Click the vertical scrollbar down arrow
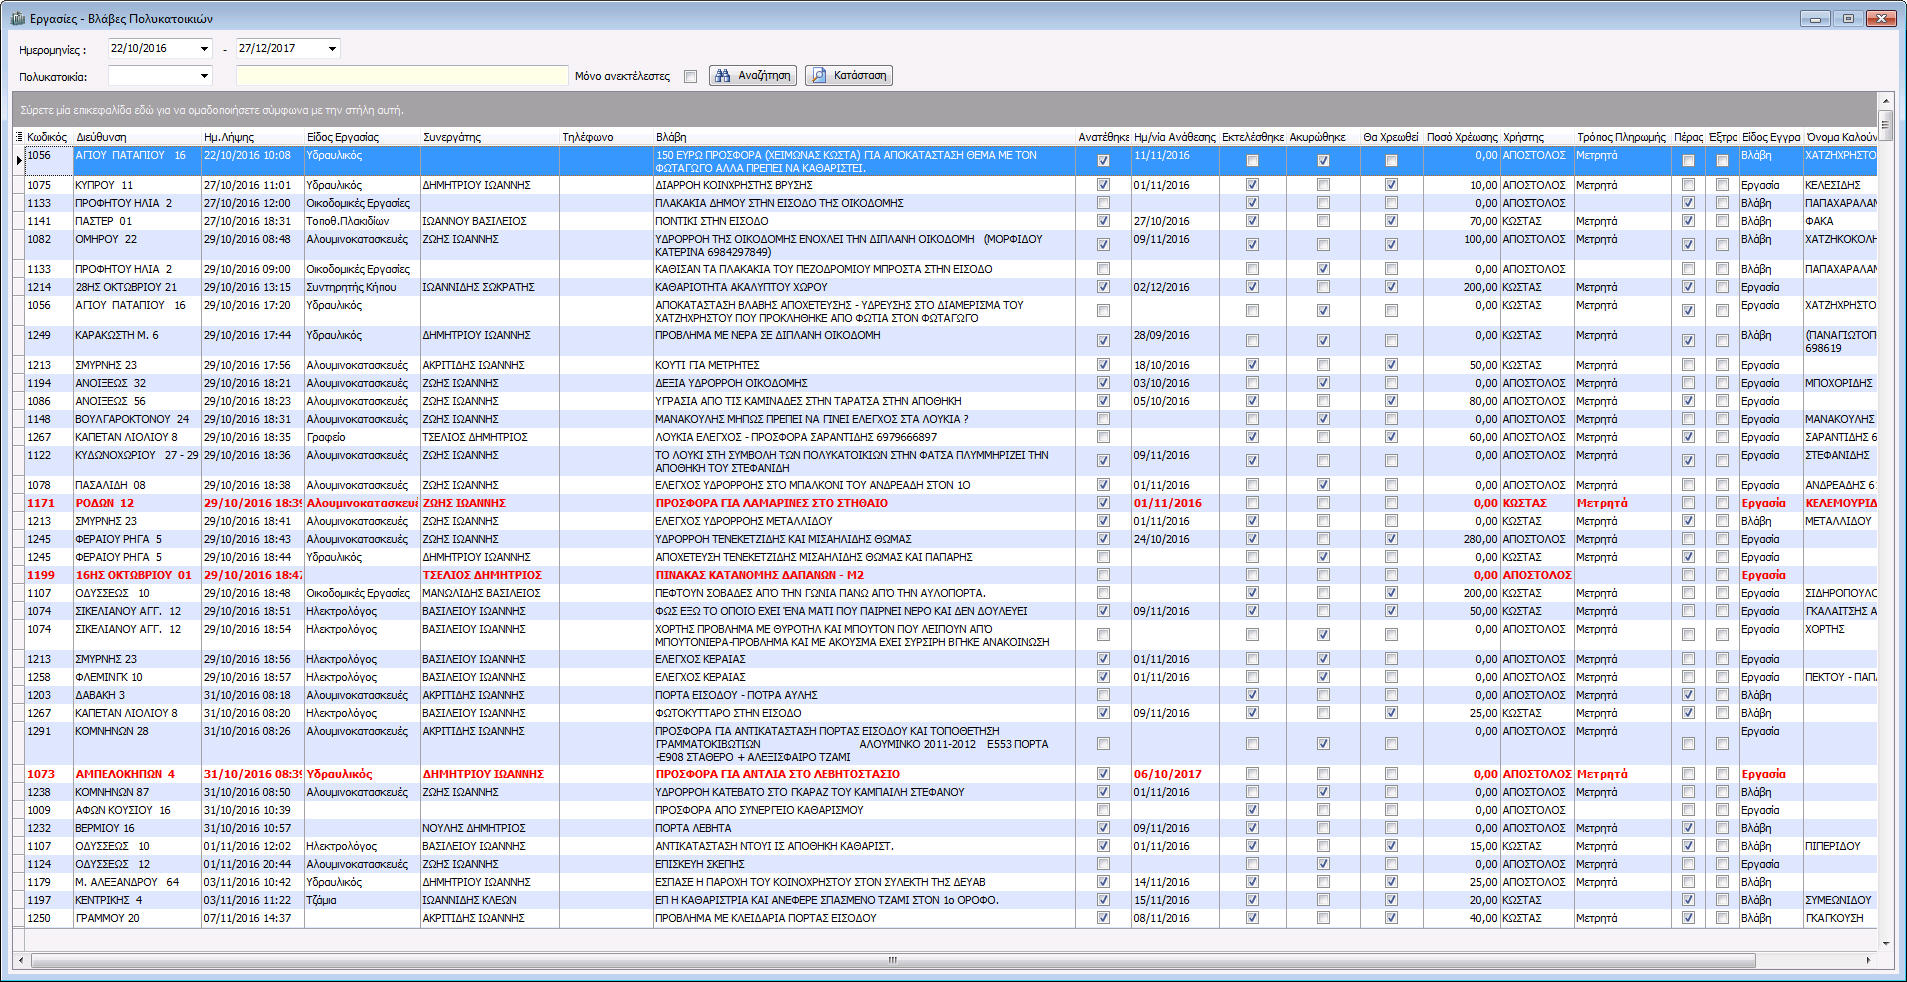 [x=1886, y=943]
